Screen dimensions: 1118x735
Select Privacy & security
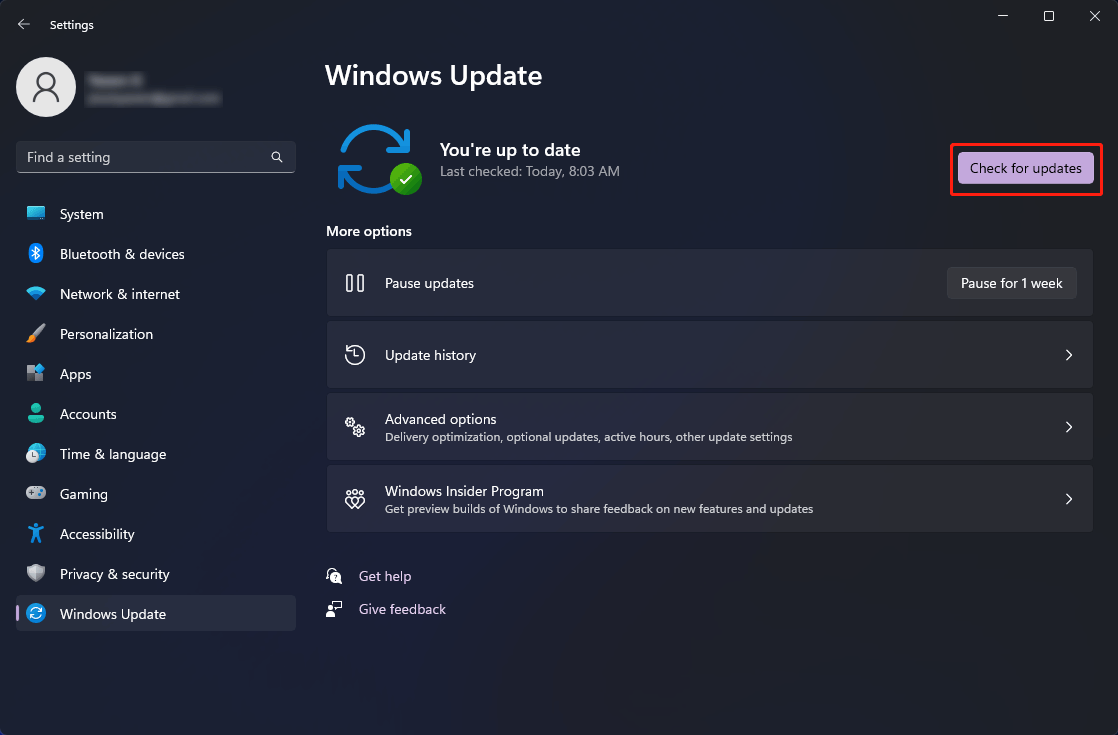(155, 574)
